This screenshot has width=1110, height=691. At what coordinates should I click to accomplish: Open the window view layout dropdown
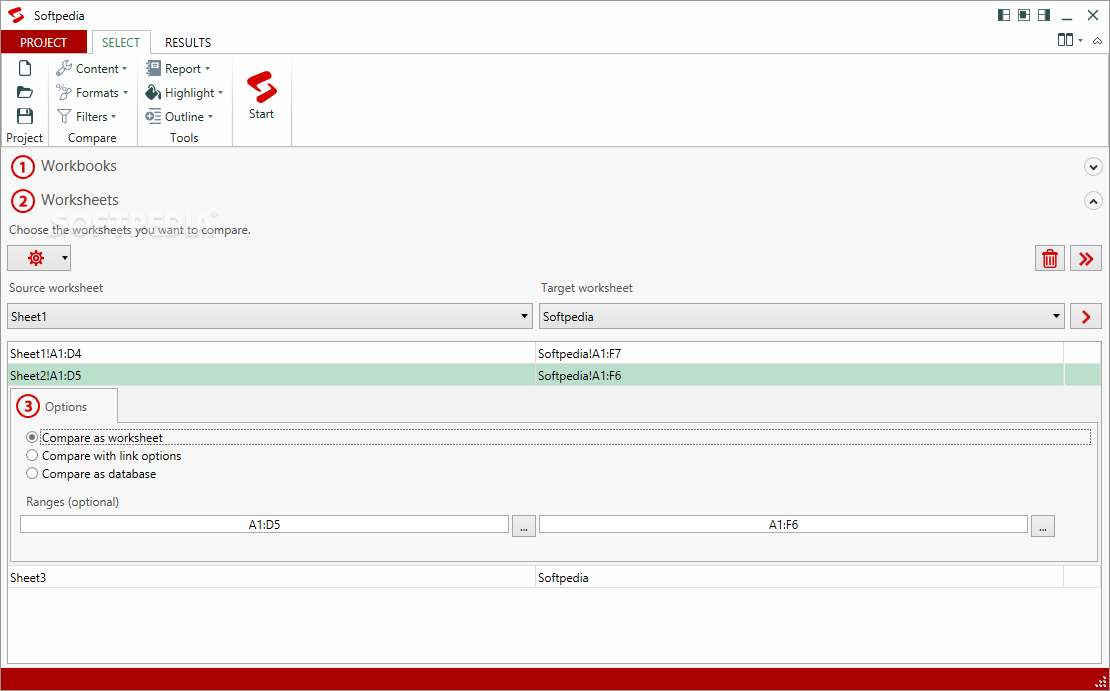[1070, 40]
